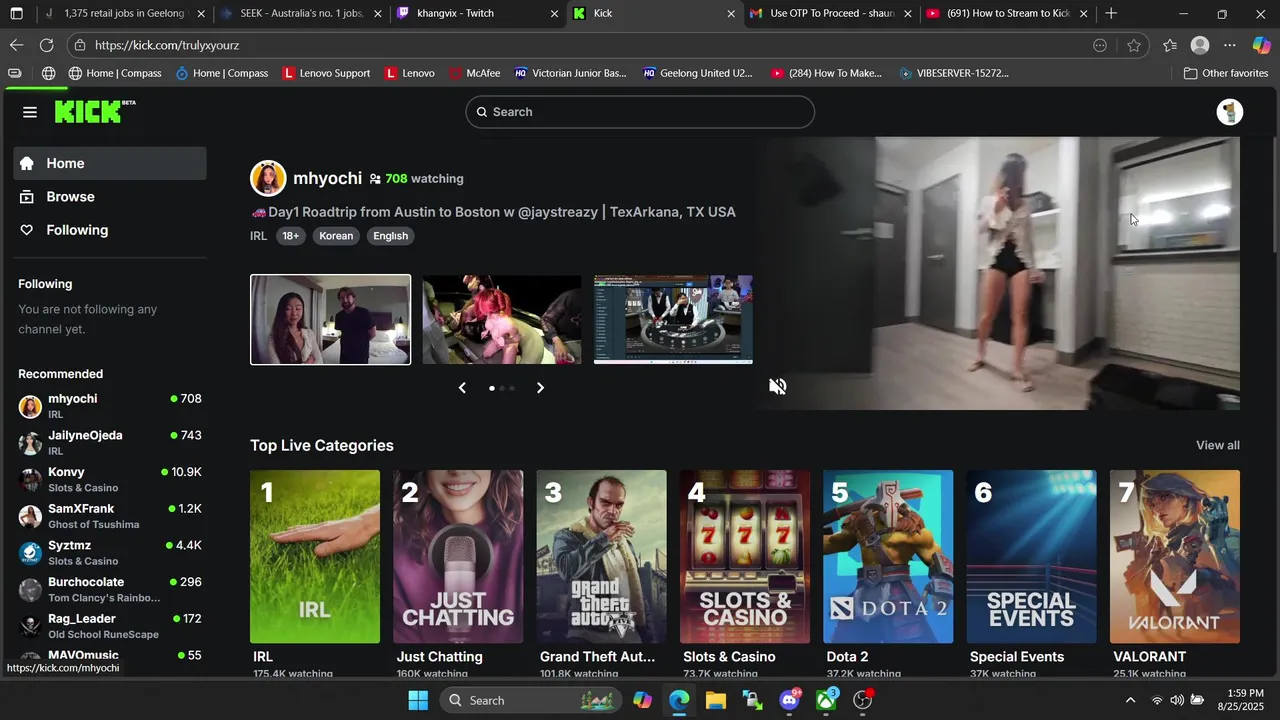The width and height of the screenshot is (1280, 720).
Task: Click the browser address bar URL
Action: [x=167, y=45]
